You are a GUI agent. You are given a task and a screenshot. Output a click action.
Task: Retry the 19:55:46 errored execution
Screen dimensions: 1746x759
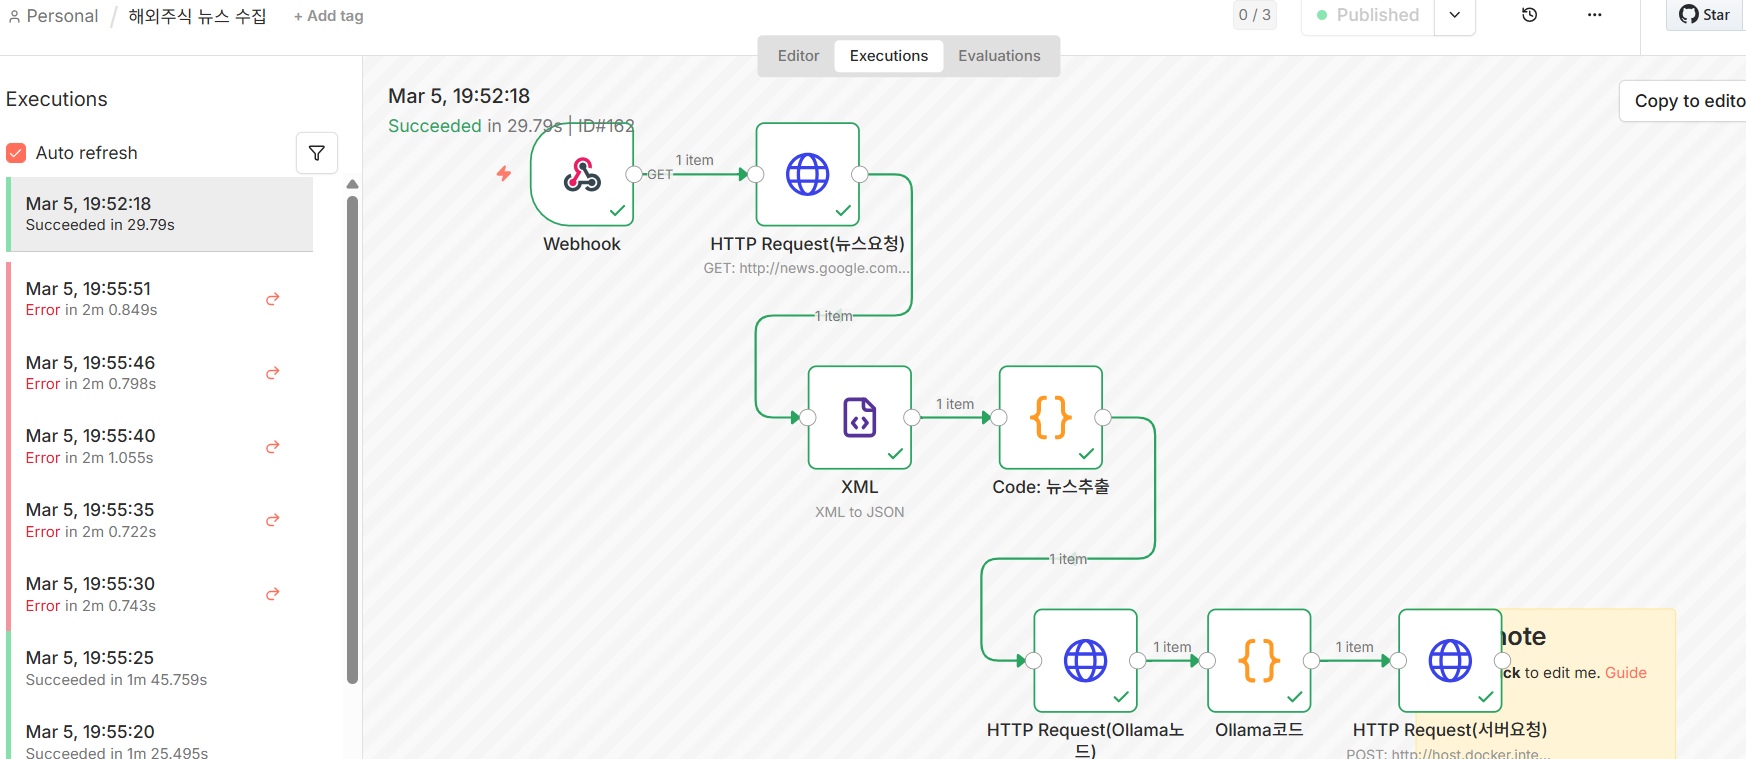click(272, 373)
